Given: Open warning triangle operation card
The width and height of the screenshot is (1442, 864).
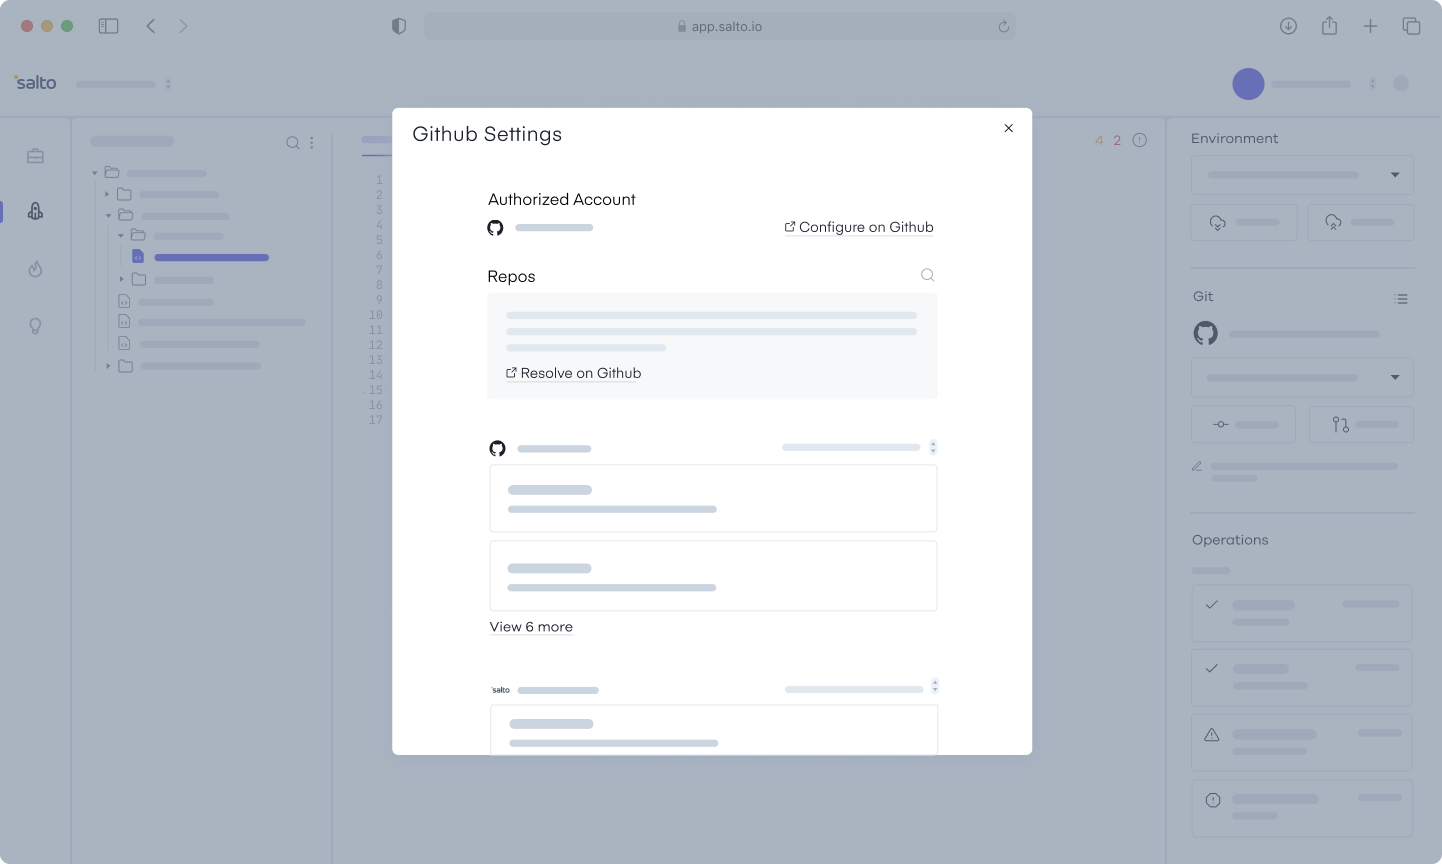Looking at the screenshot, I should pyautogui.click(x=1302, y=742).
